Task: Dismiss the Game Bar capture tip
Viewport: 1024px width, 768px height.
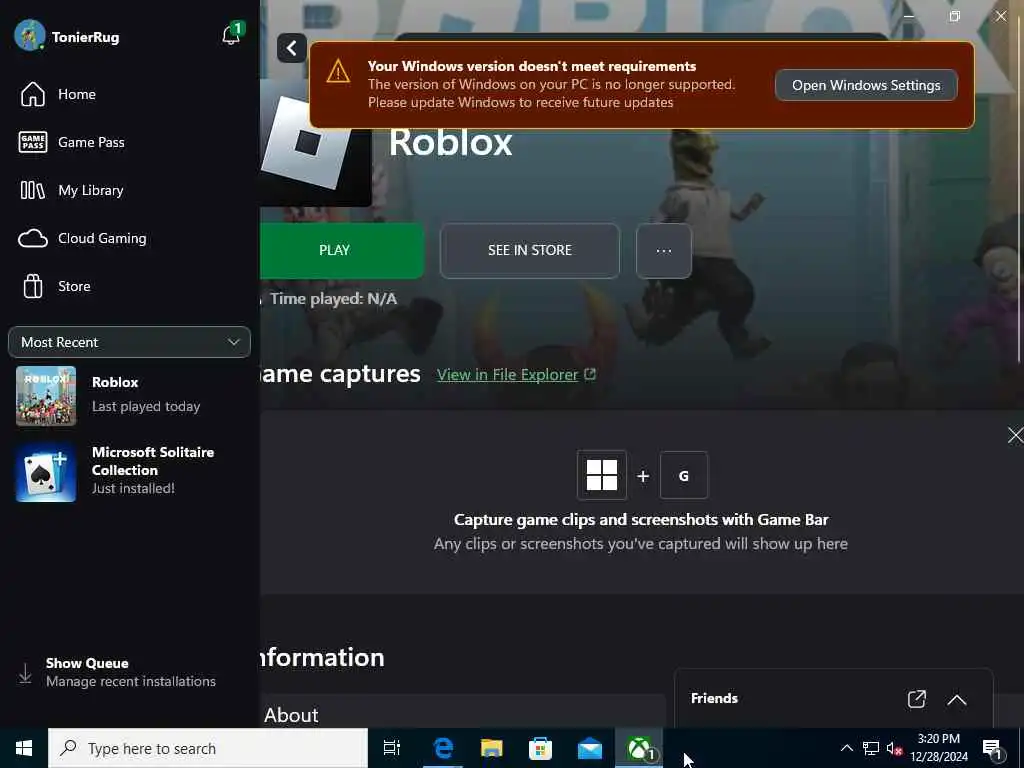Action: click(1014, 435)
